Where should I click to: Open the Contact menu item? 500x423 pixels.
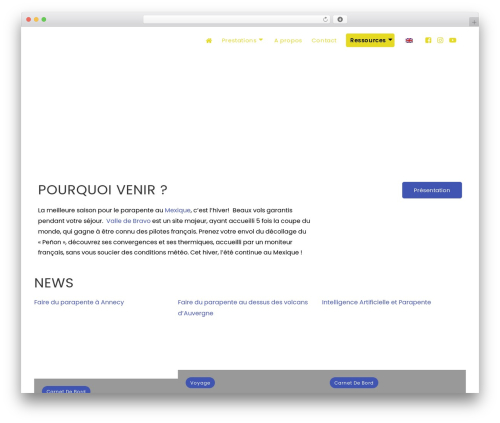coord(324,41)
